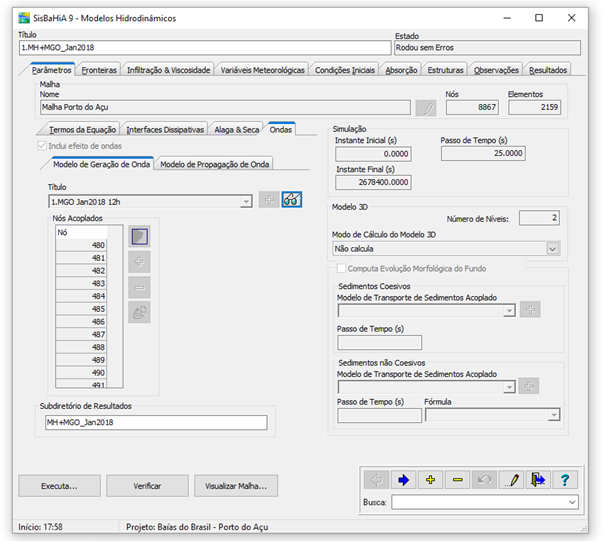Click the binoculars view icon beside wave model title
This screenshot has width=605, height=542.
pos(292,200)
